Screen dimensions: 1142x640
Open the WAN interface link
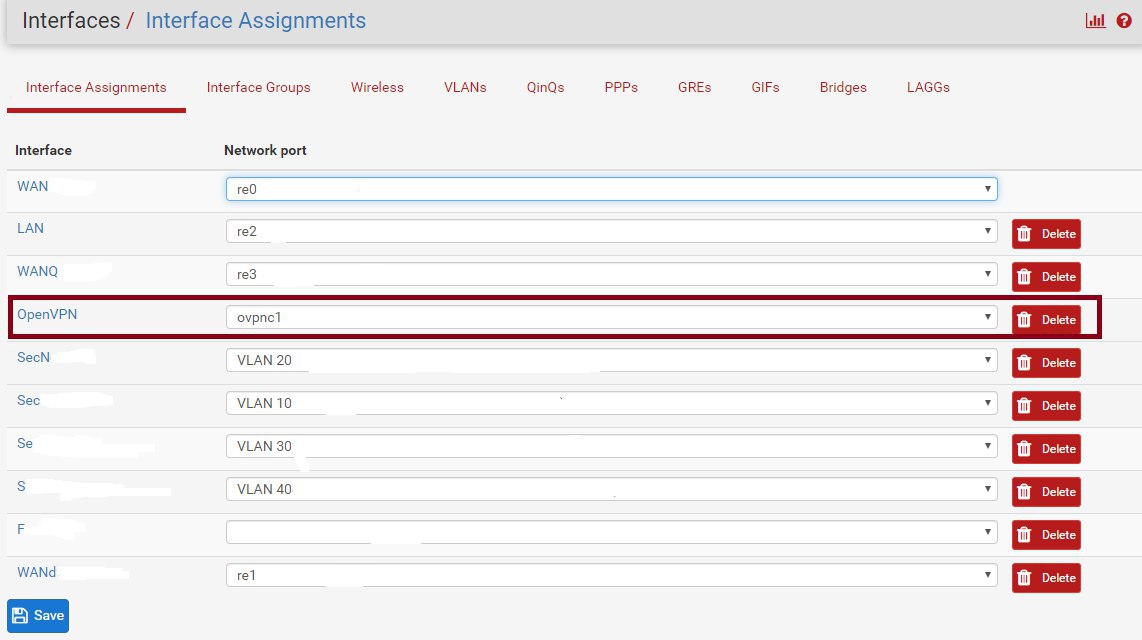[x=33, y=186]
